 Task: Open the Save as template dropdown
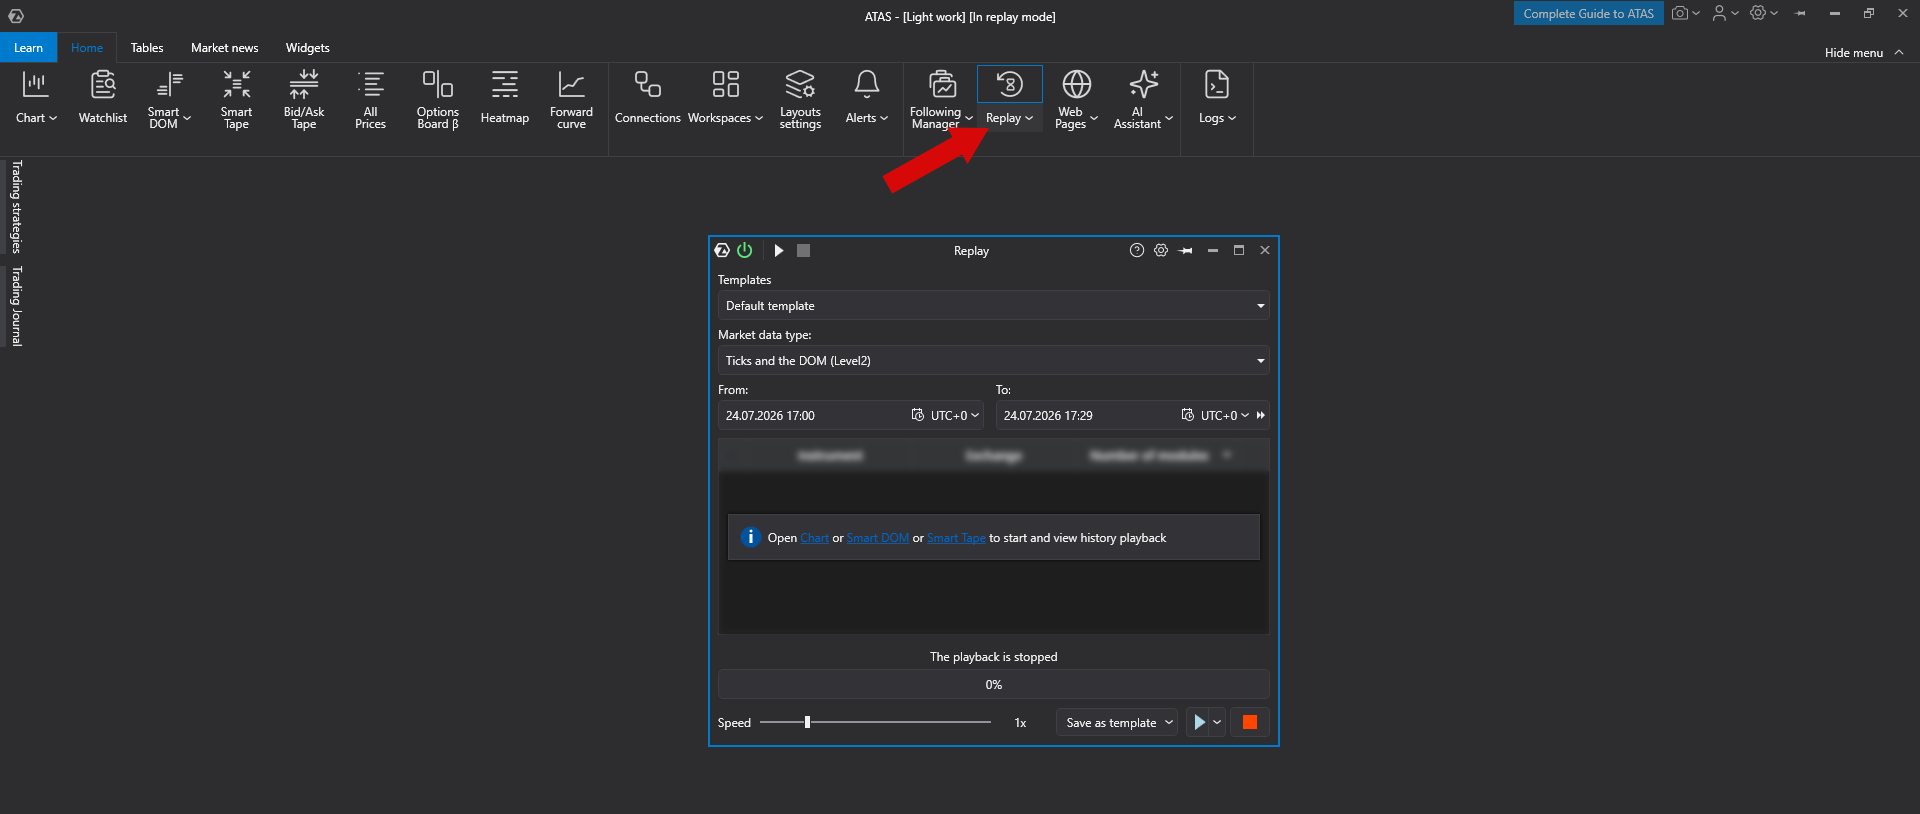coord(1118,723)
